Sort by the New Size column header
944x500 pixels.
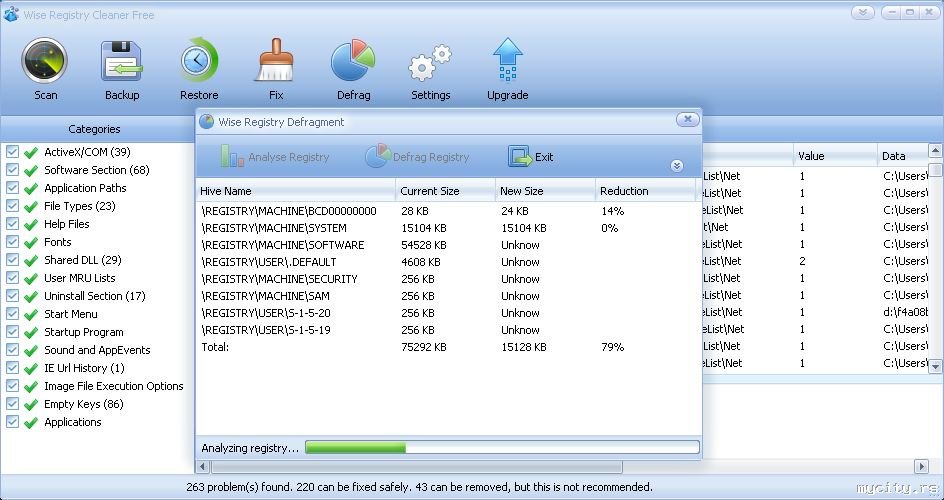[x=545, y=191]
